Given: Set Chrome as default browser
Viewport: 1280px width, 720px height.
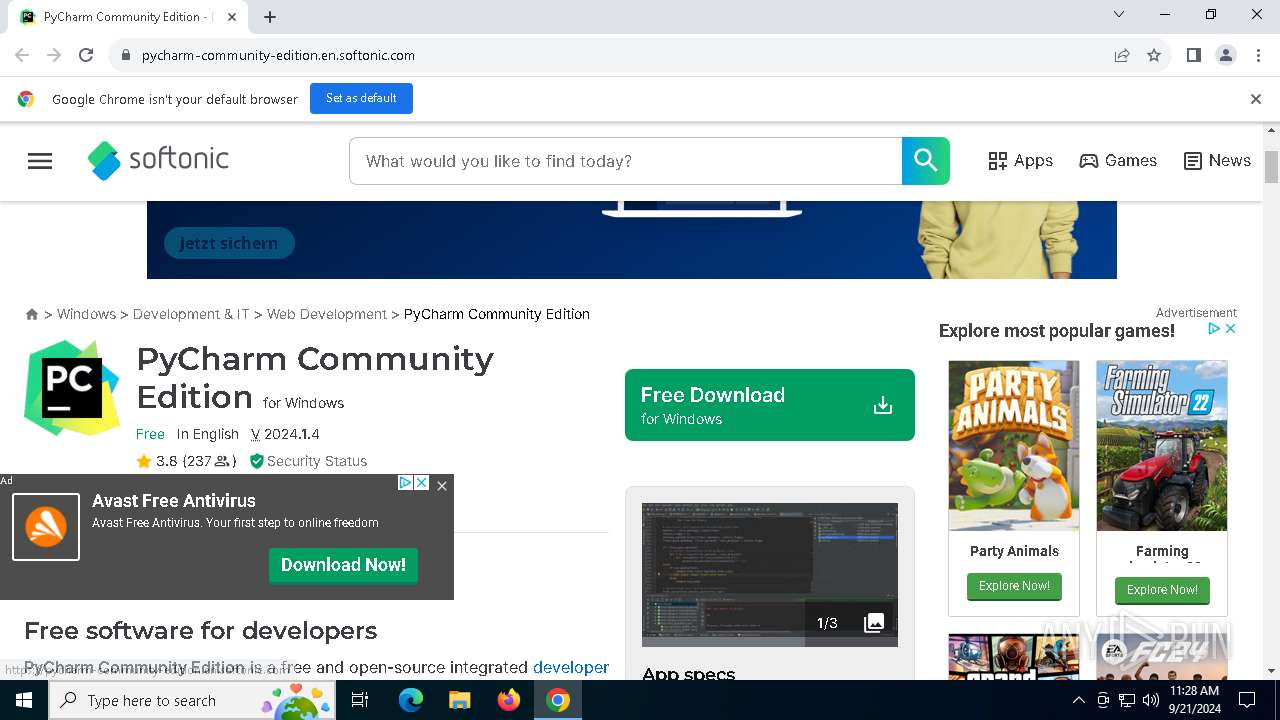Looking at the screenshot, I should click(361, 98).
